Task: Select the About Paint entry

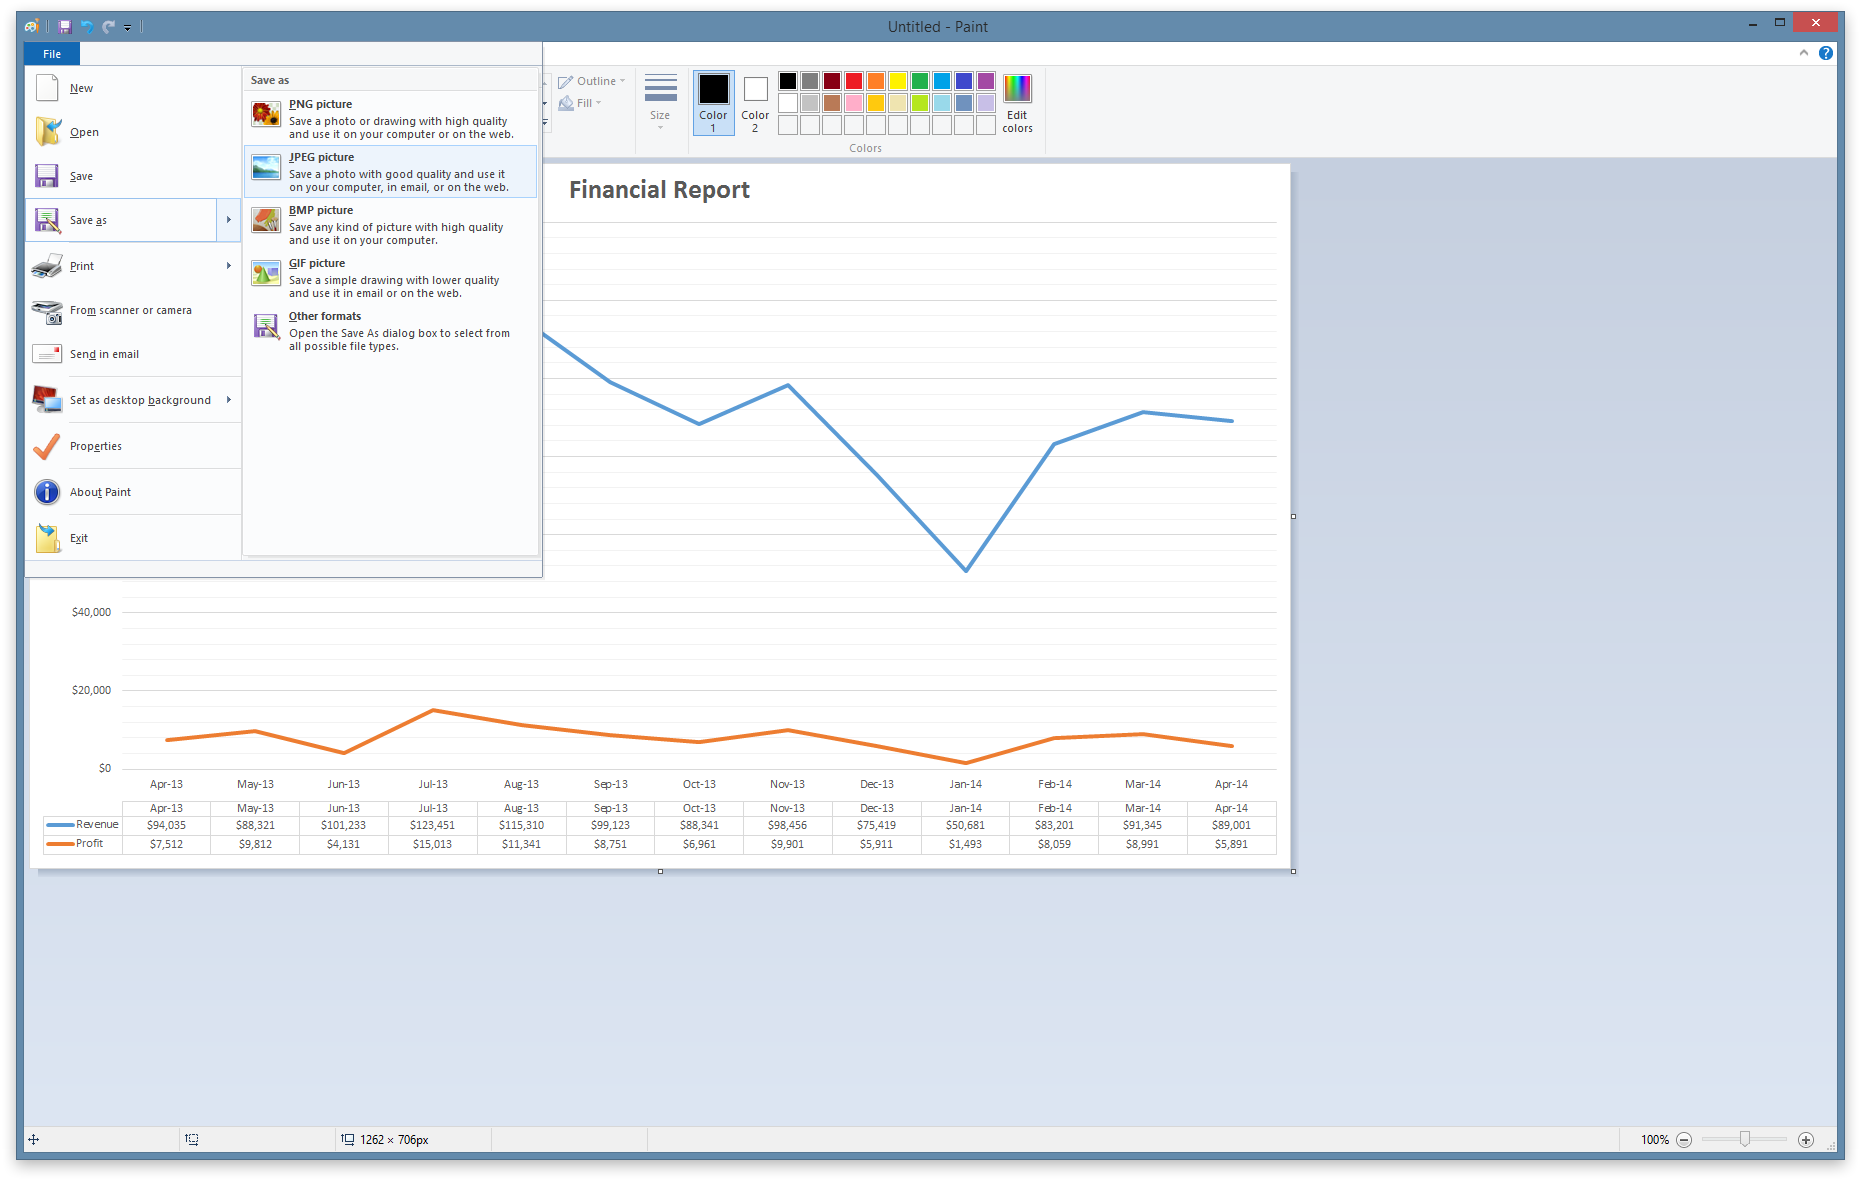Action: 133,492
